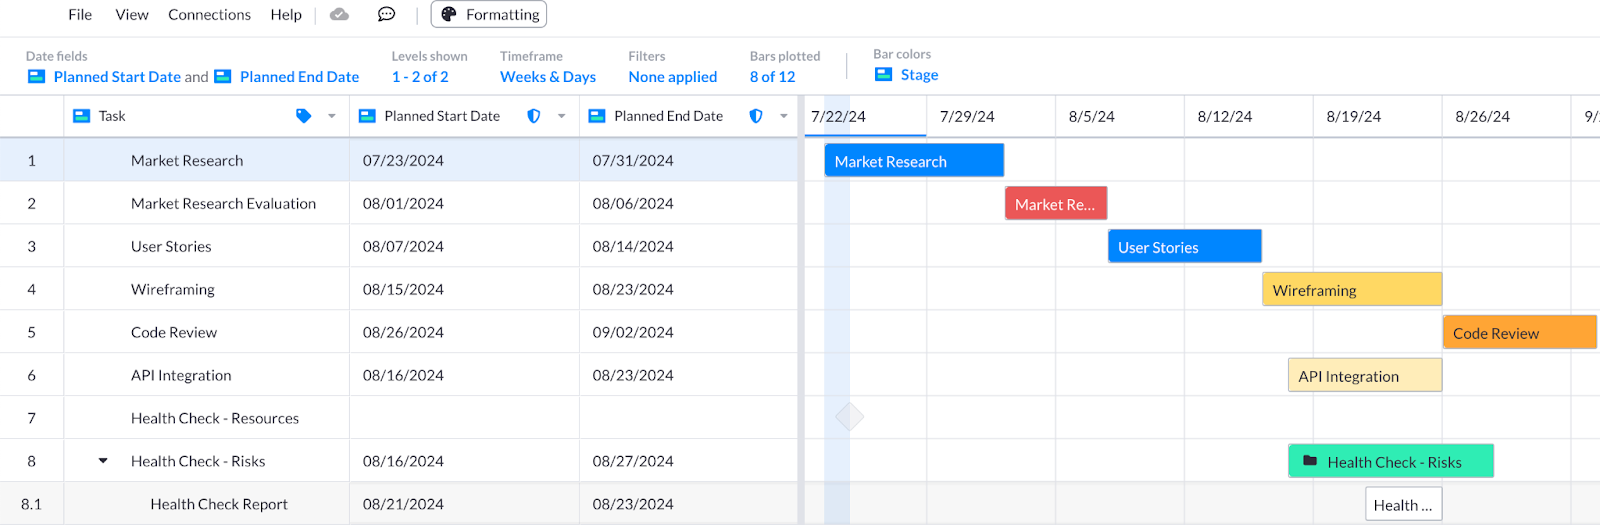Click the Formatting button
1600x525 pixels.
coord(489,14)
